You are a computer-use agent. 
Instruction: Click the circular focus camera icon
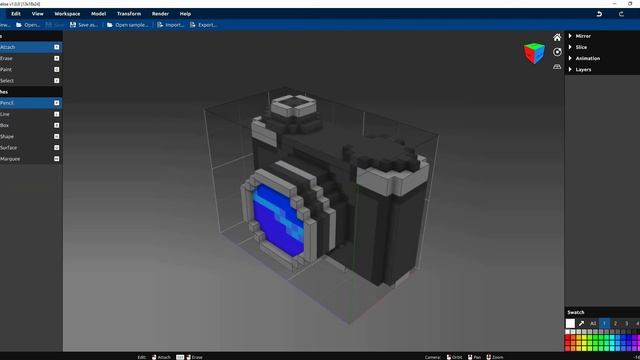coord(557,52)
